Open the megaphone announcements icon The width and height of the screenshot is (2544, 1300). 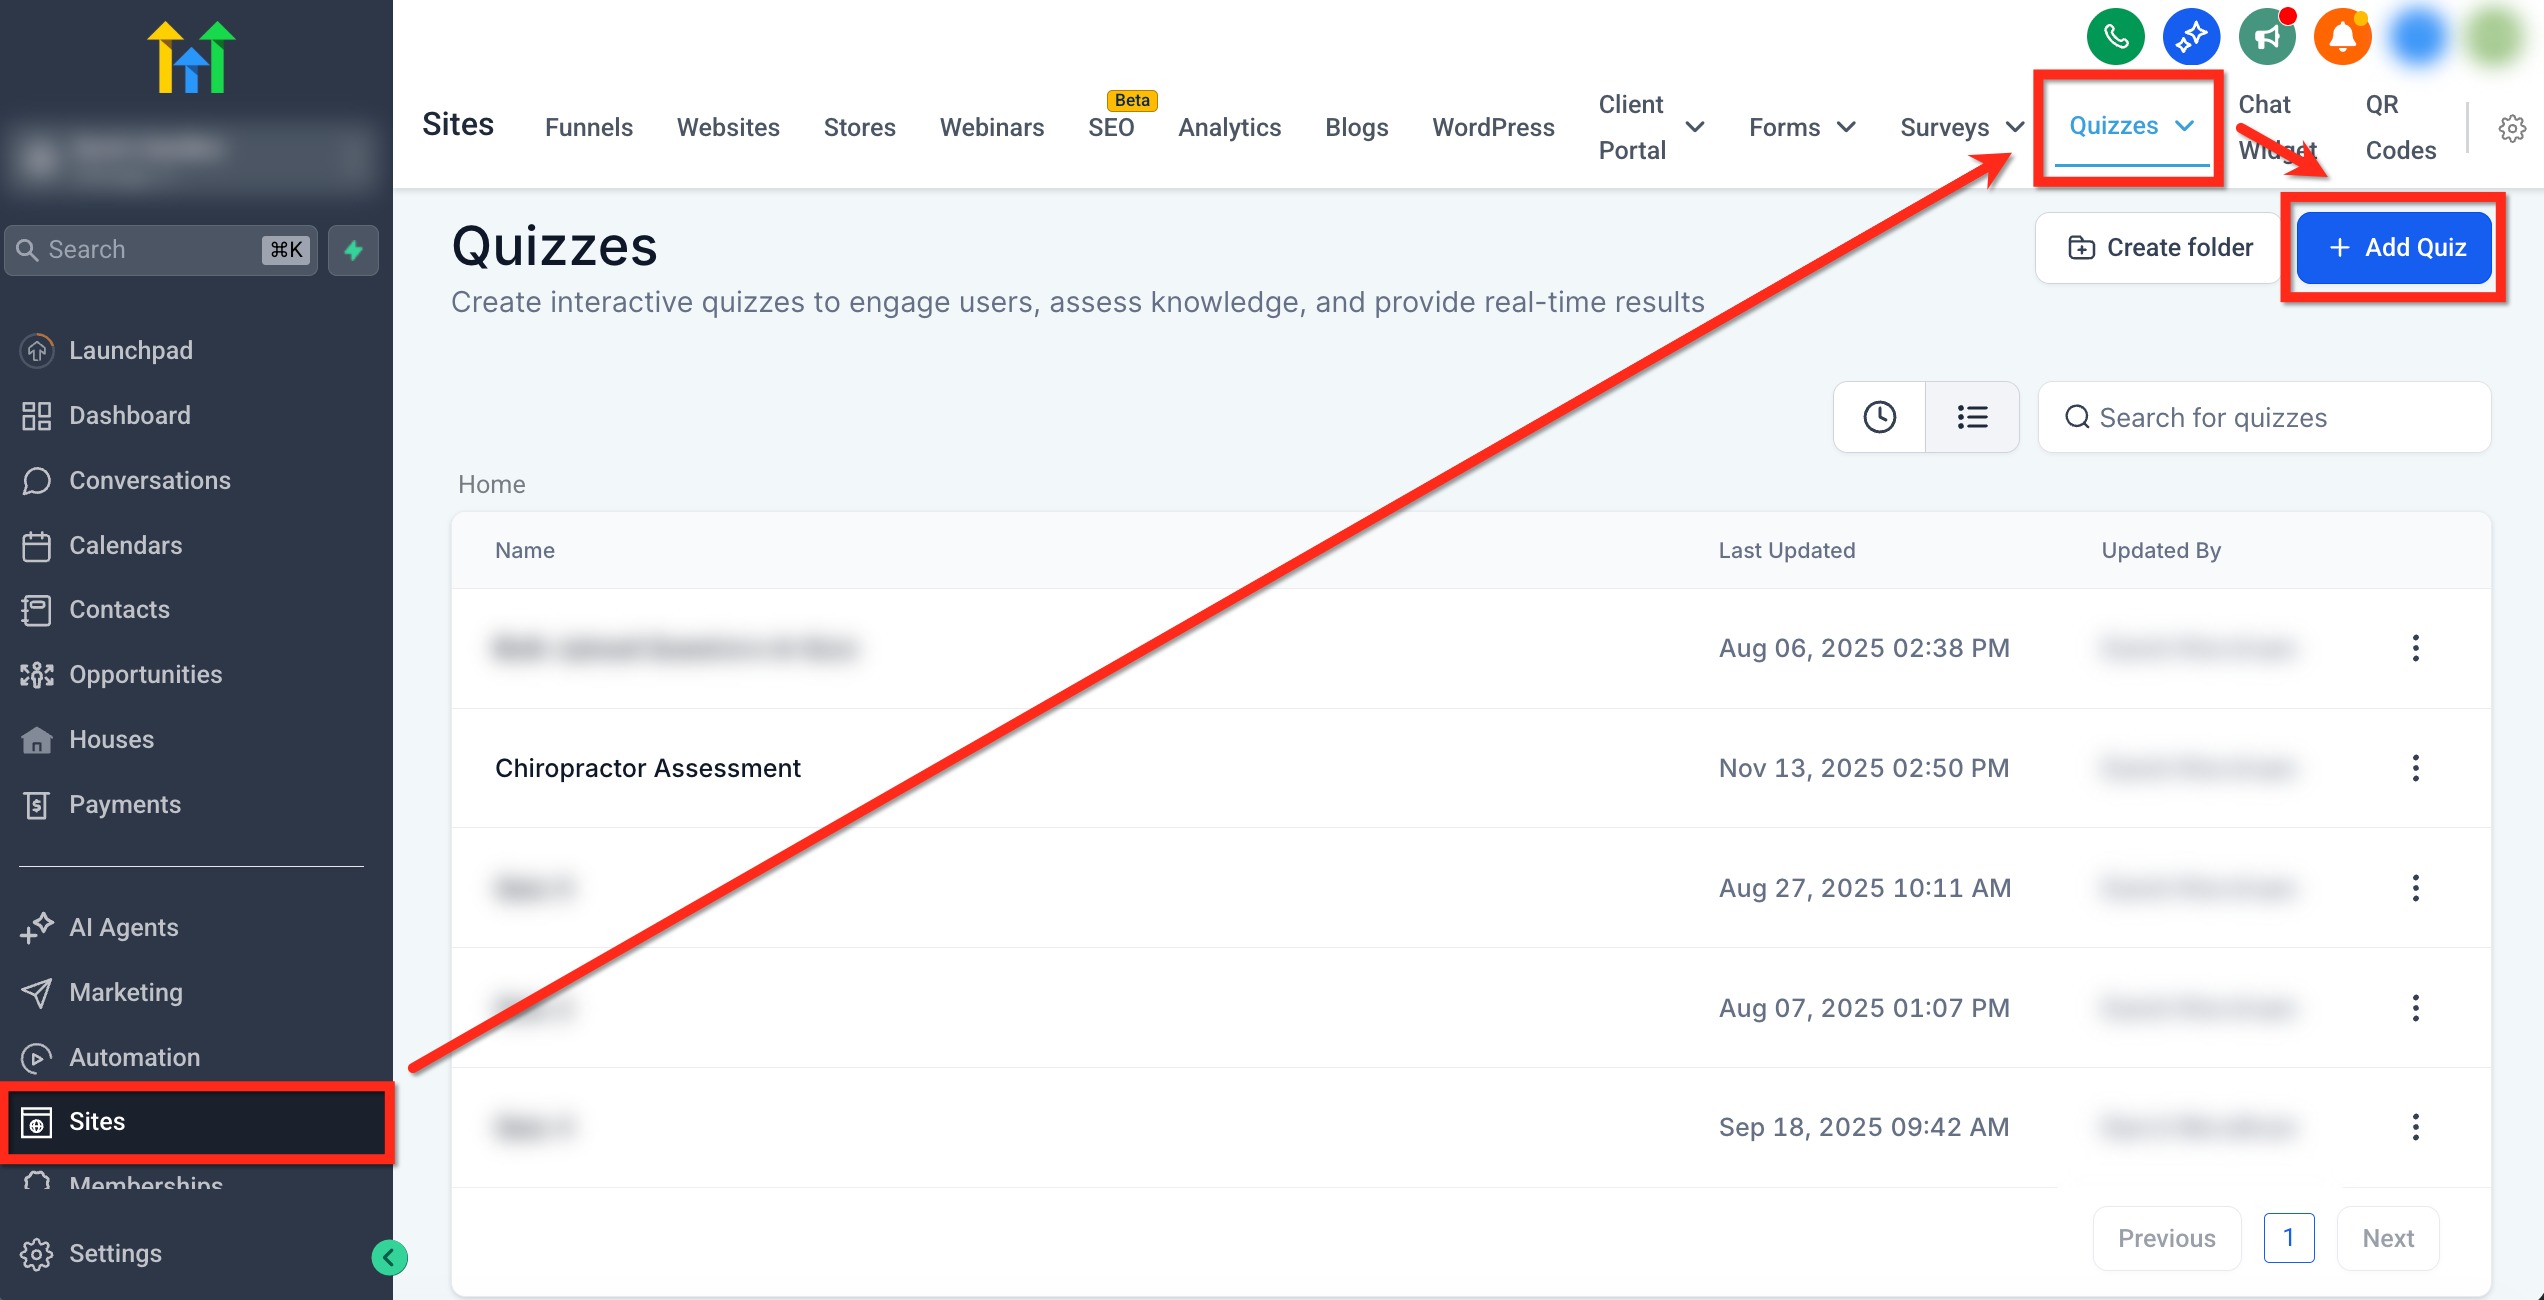tap(2266, 38)
